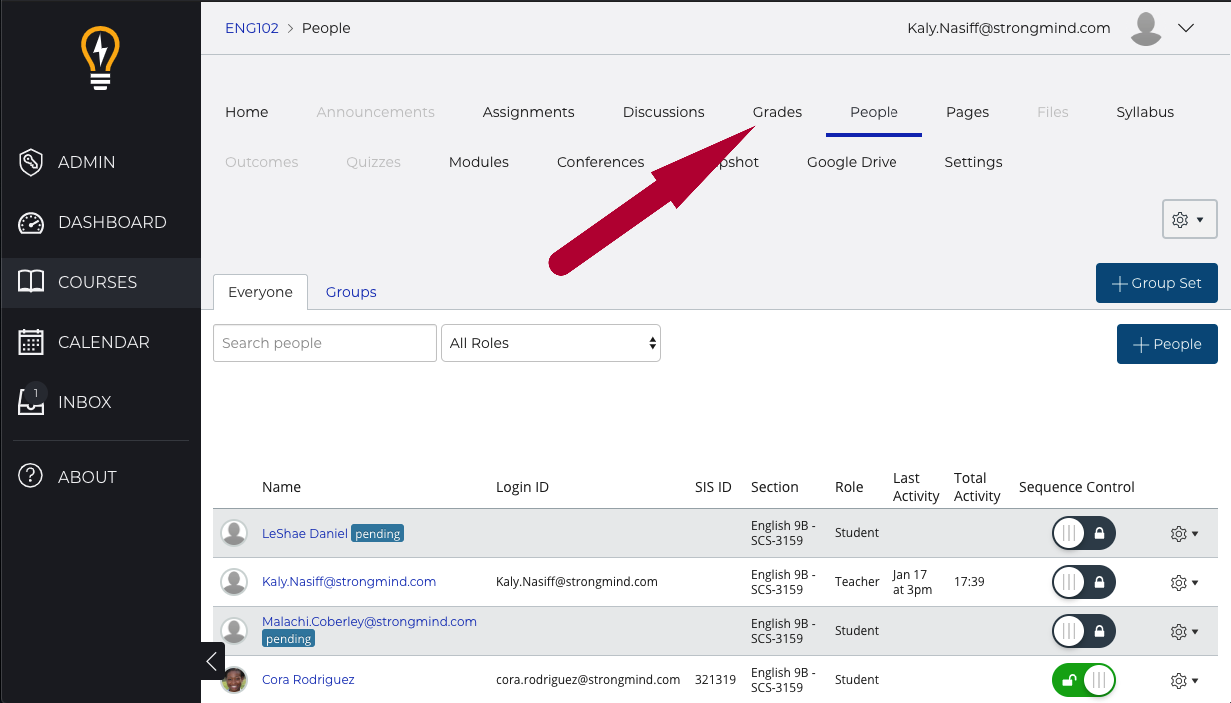Viewport: 1231px width, 703px height.
Task: Switch to the Everyone tab
Action: point(260,292)
